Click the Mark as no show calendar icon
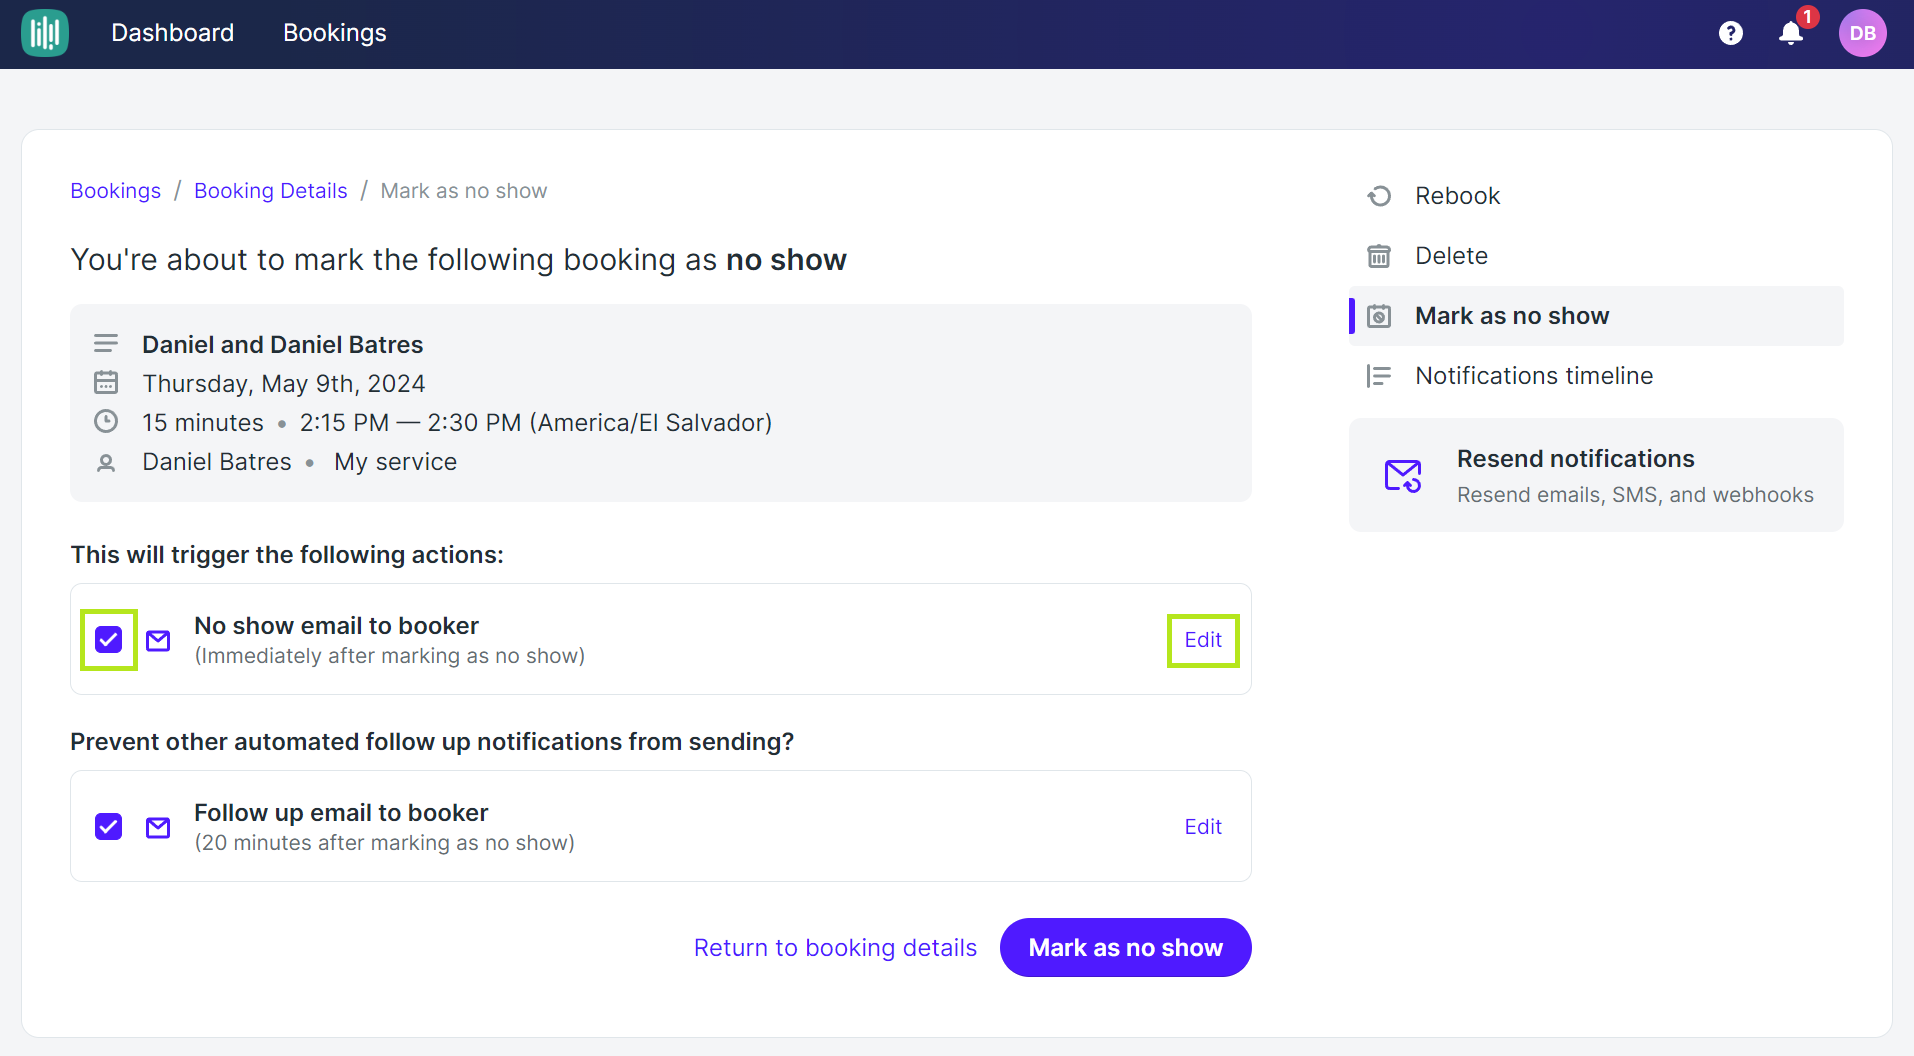The image size is (1914, 1056). [1379, 316]
